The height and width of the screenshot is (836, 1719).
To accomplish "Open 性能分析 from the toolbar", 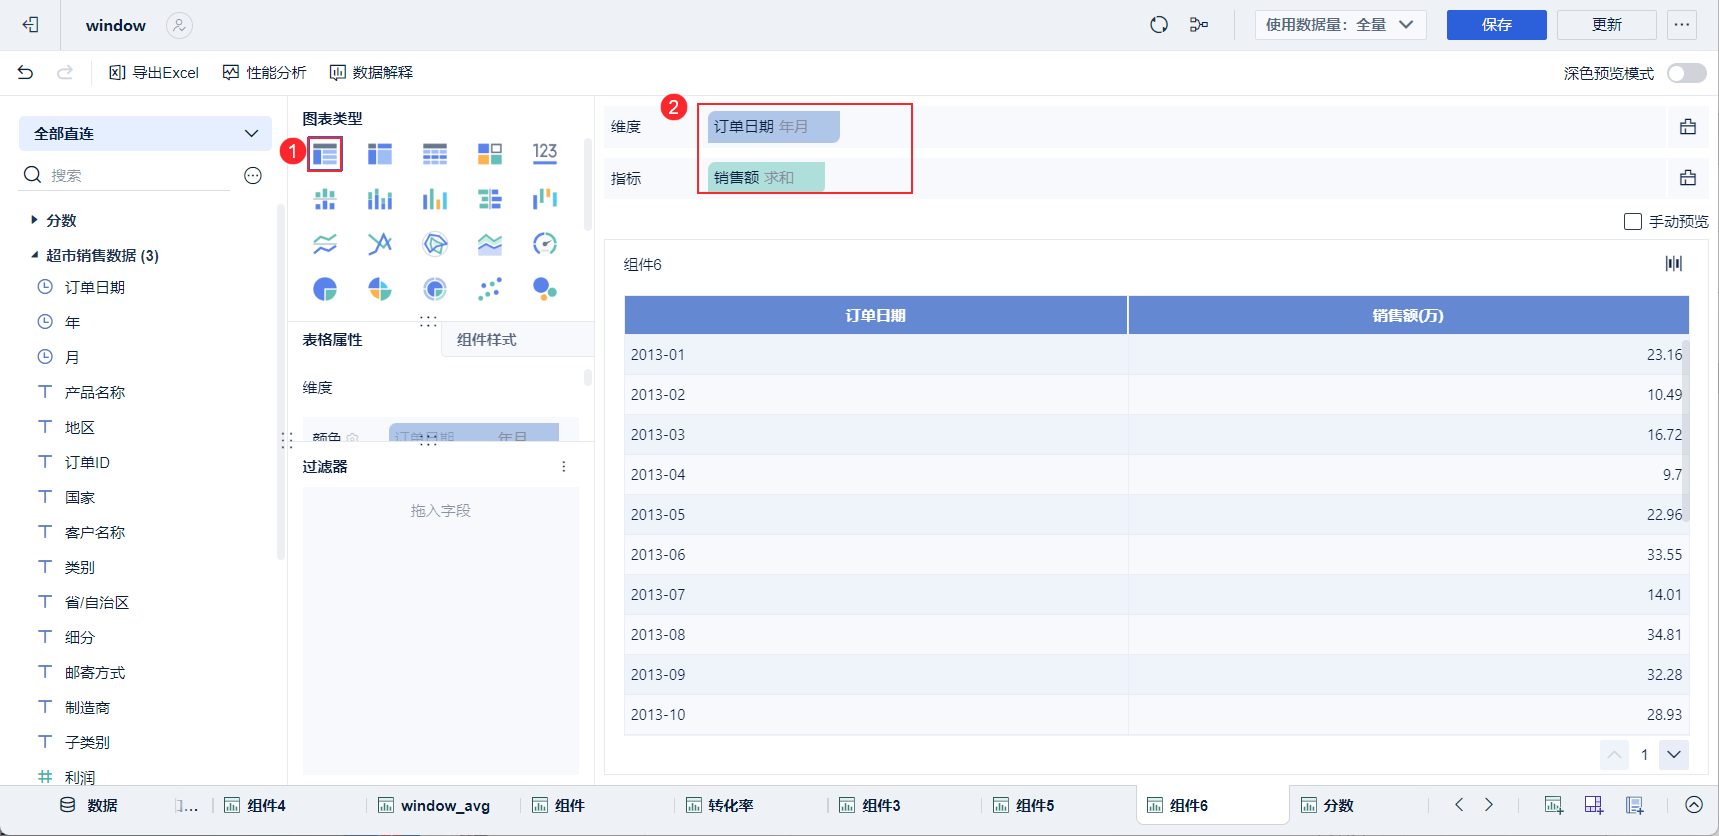I will coord(265,72).
